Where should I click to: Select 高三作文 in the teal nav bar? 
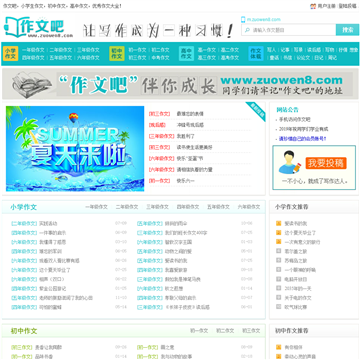click(207, 58)
